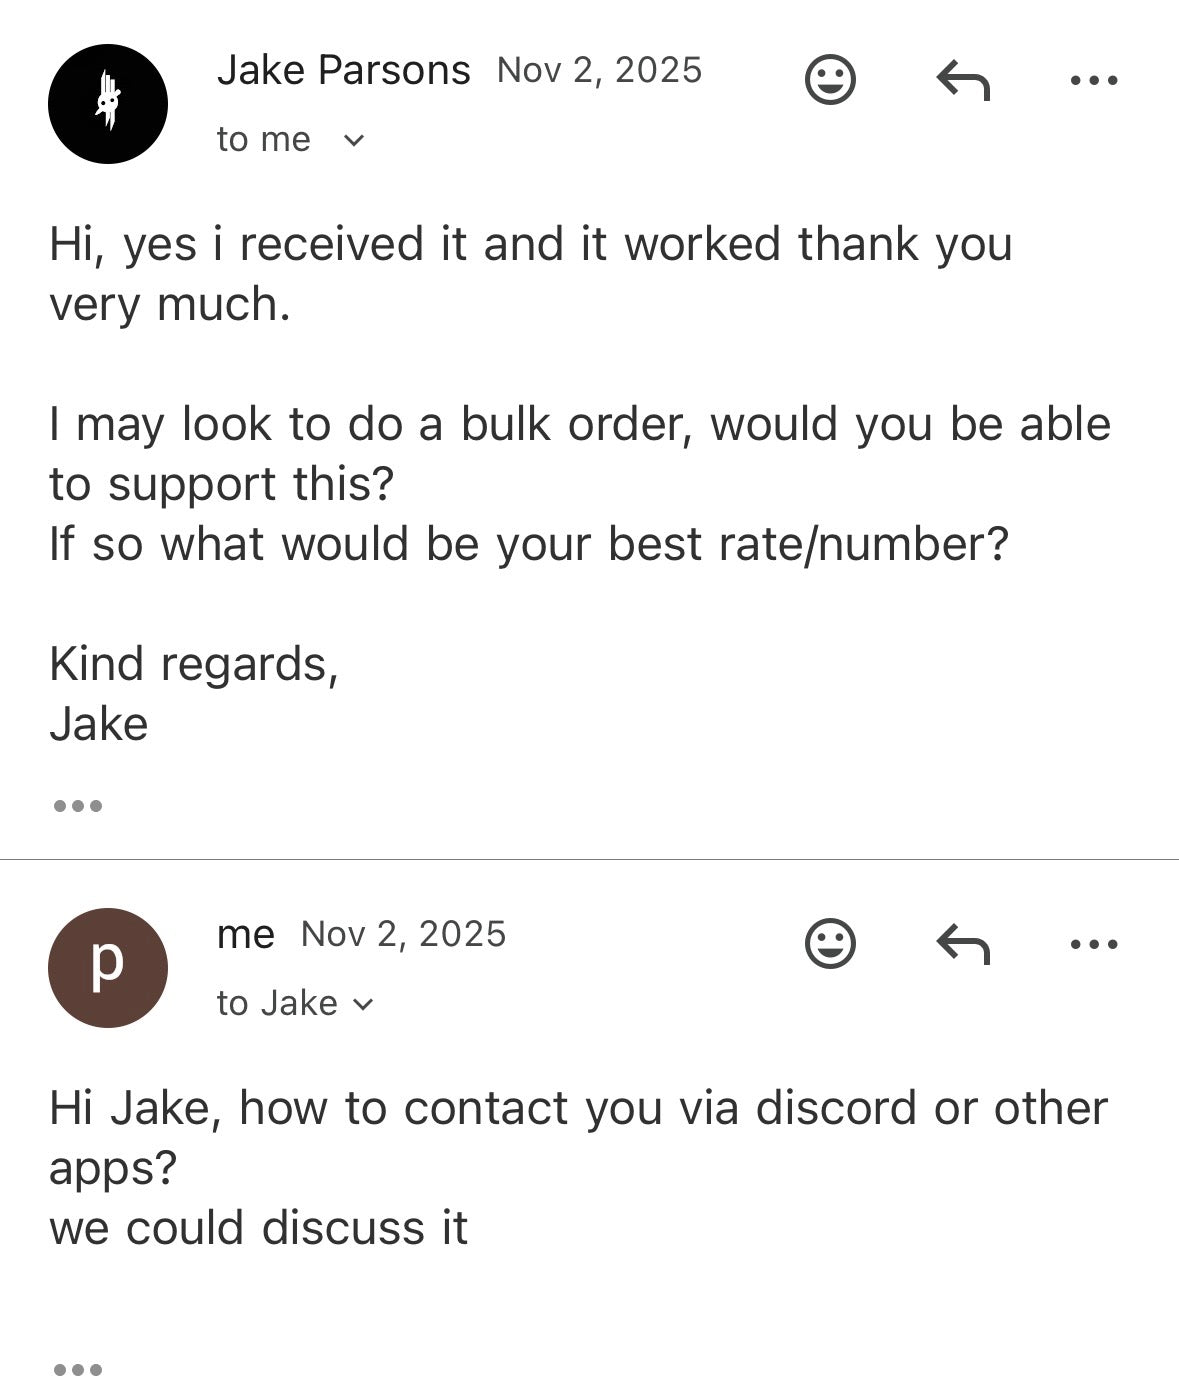Add emoji reaction to Jake Parsons' email
This screenshot has width=1179, height=1385.
click(x=830, y=80)
